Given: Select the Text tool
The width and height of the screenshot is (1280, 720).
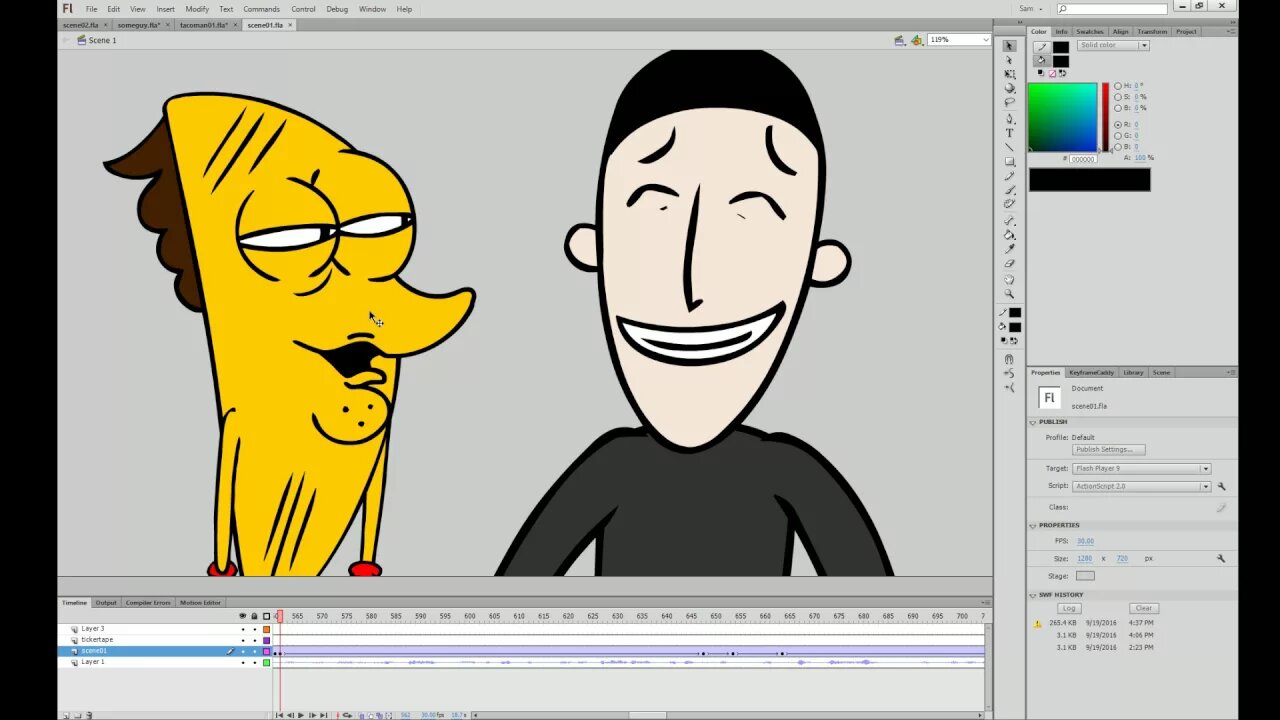Looking at the screenshot, I should point(1009,133).
